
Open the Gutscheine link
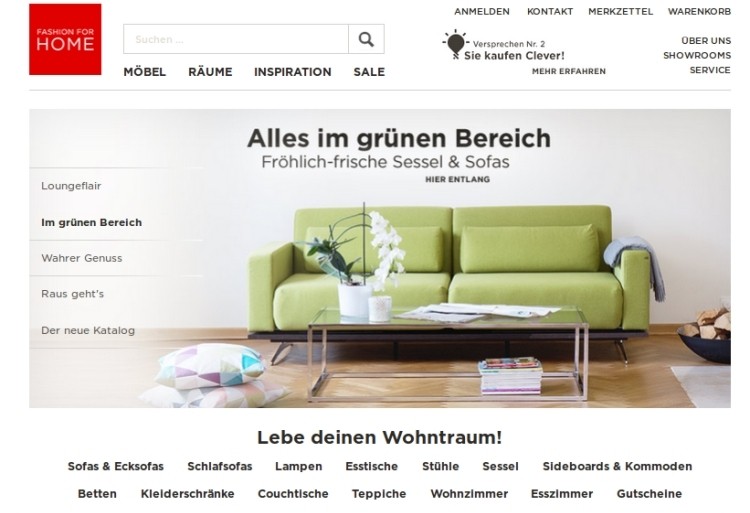[x=649, y=493]
